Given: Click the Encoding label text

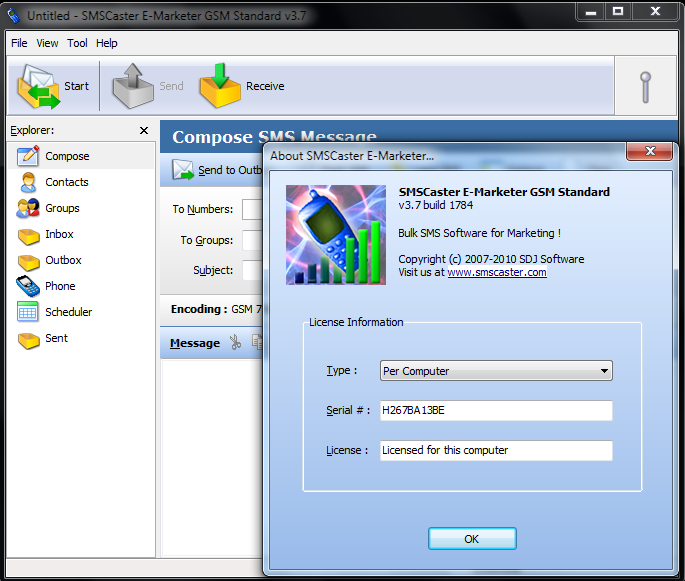Looking at the screenshot, I should (x=199, y=309).
